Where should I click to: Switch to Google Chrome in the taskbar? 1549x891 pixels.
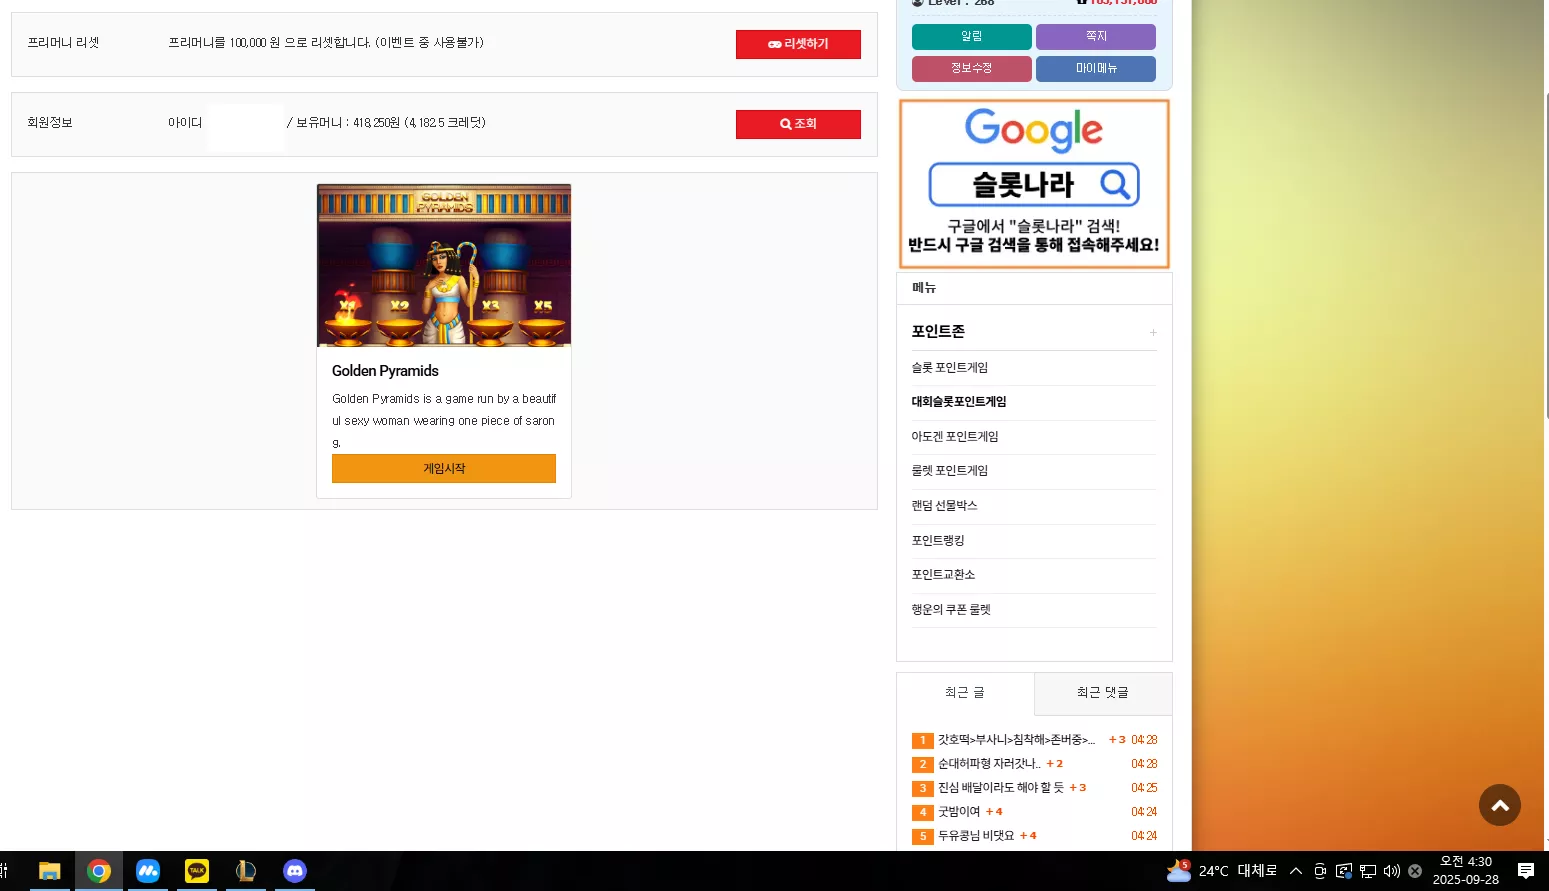pyautogui.click(x=99, y=871)
